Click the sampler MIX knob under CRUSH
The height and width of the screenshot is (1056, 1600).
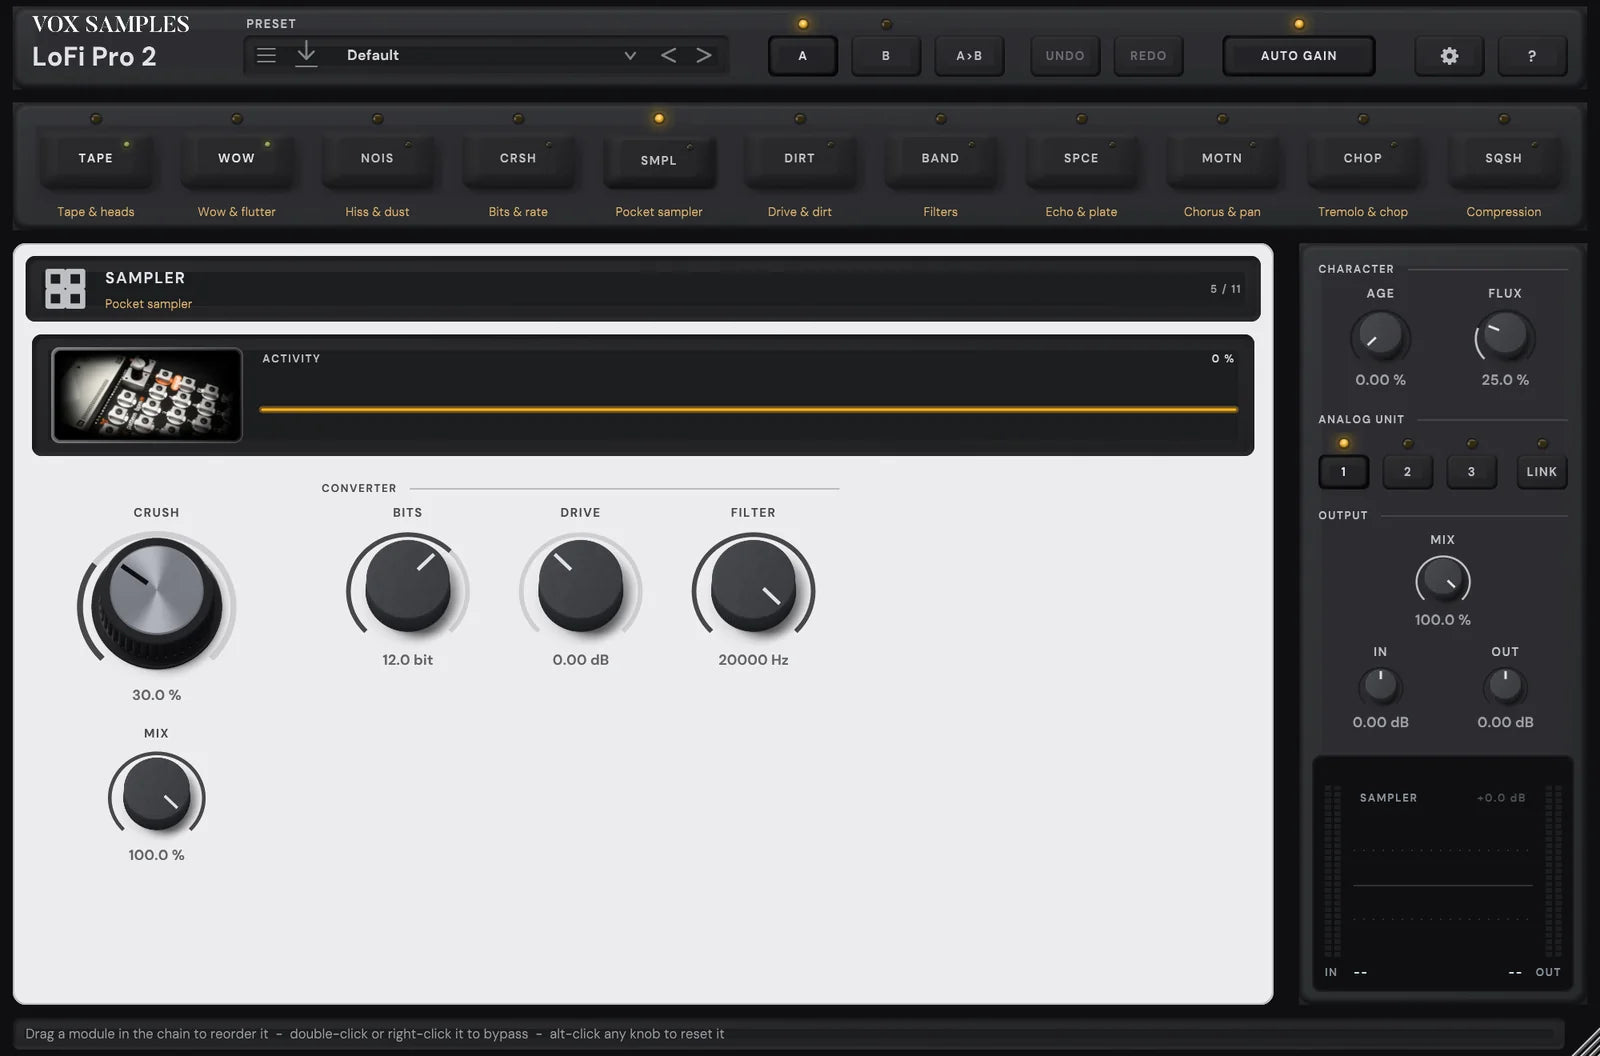click(x=157, y=794)
